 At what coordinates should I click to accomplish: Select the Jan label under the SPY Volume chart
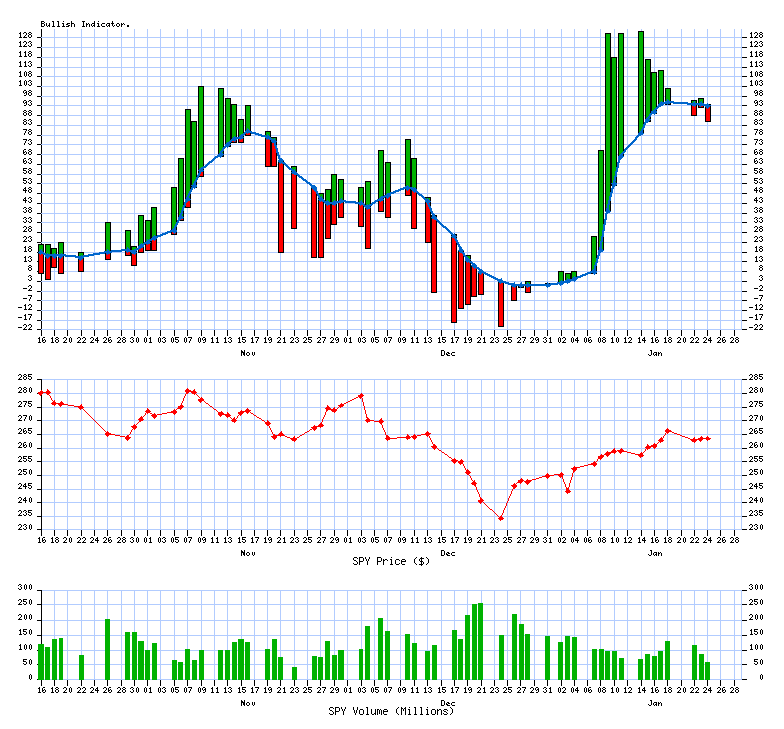(655, 702)
